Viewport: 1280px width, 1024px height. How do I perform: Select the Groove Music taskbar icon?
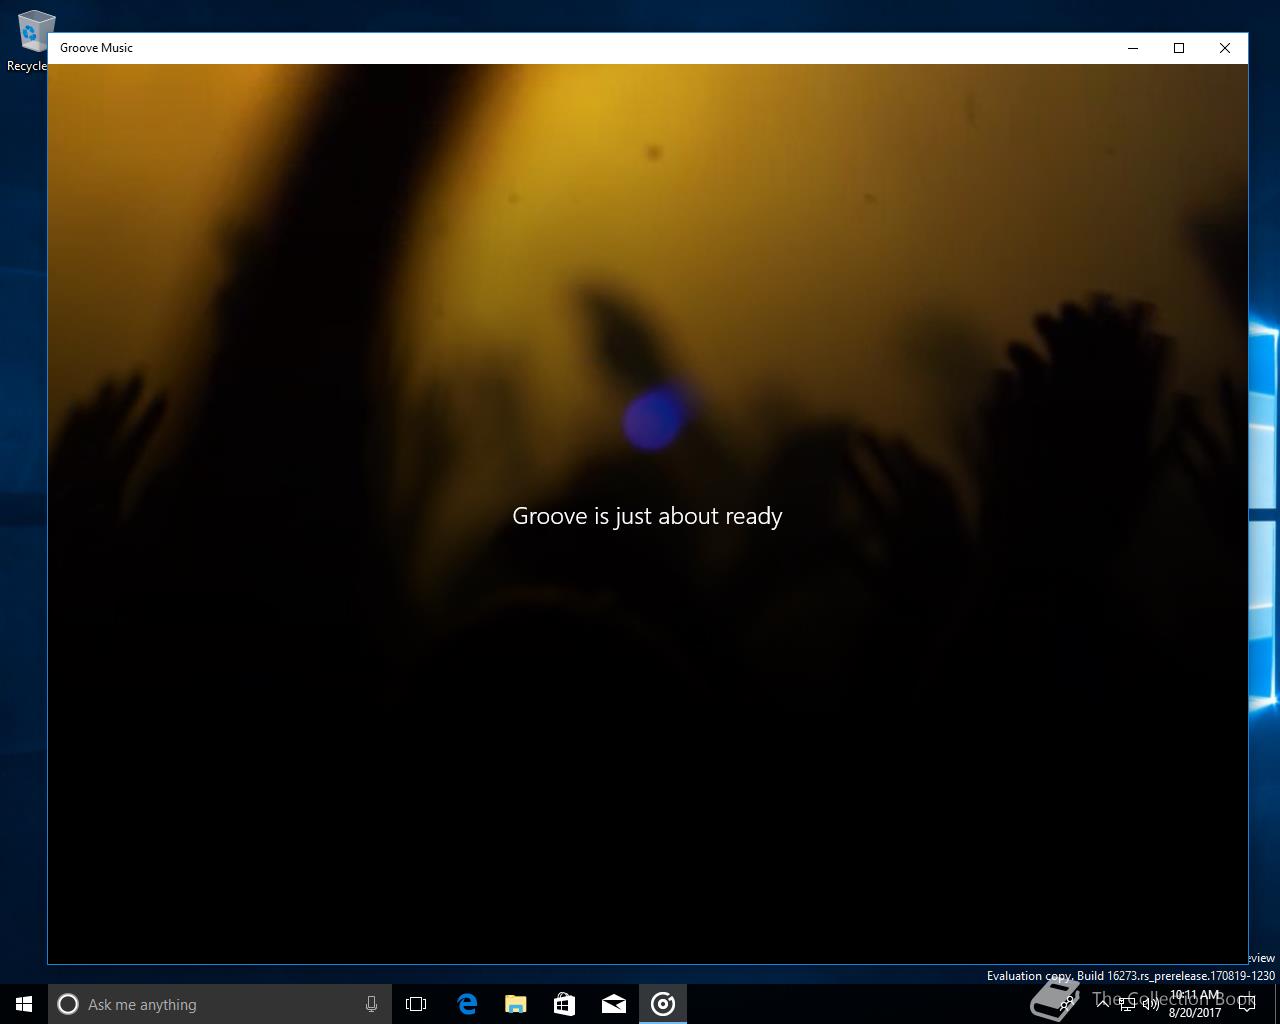(663, 1004)
